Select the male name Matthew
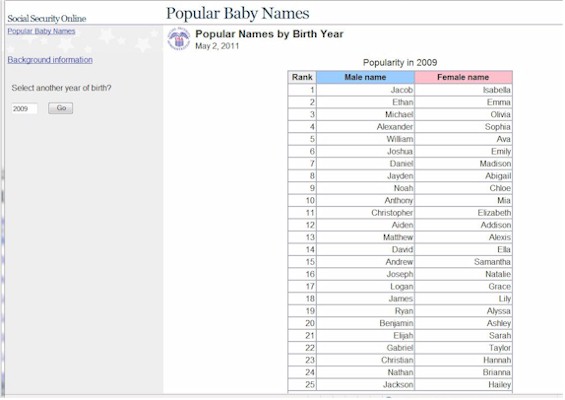Screen dimensions: 565x400 (x=398, y=237)
